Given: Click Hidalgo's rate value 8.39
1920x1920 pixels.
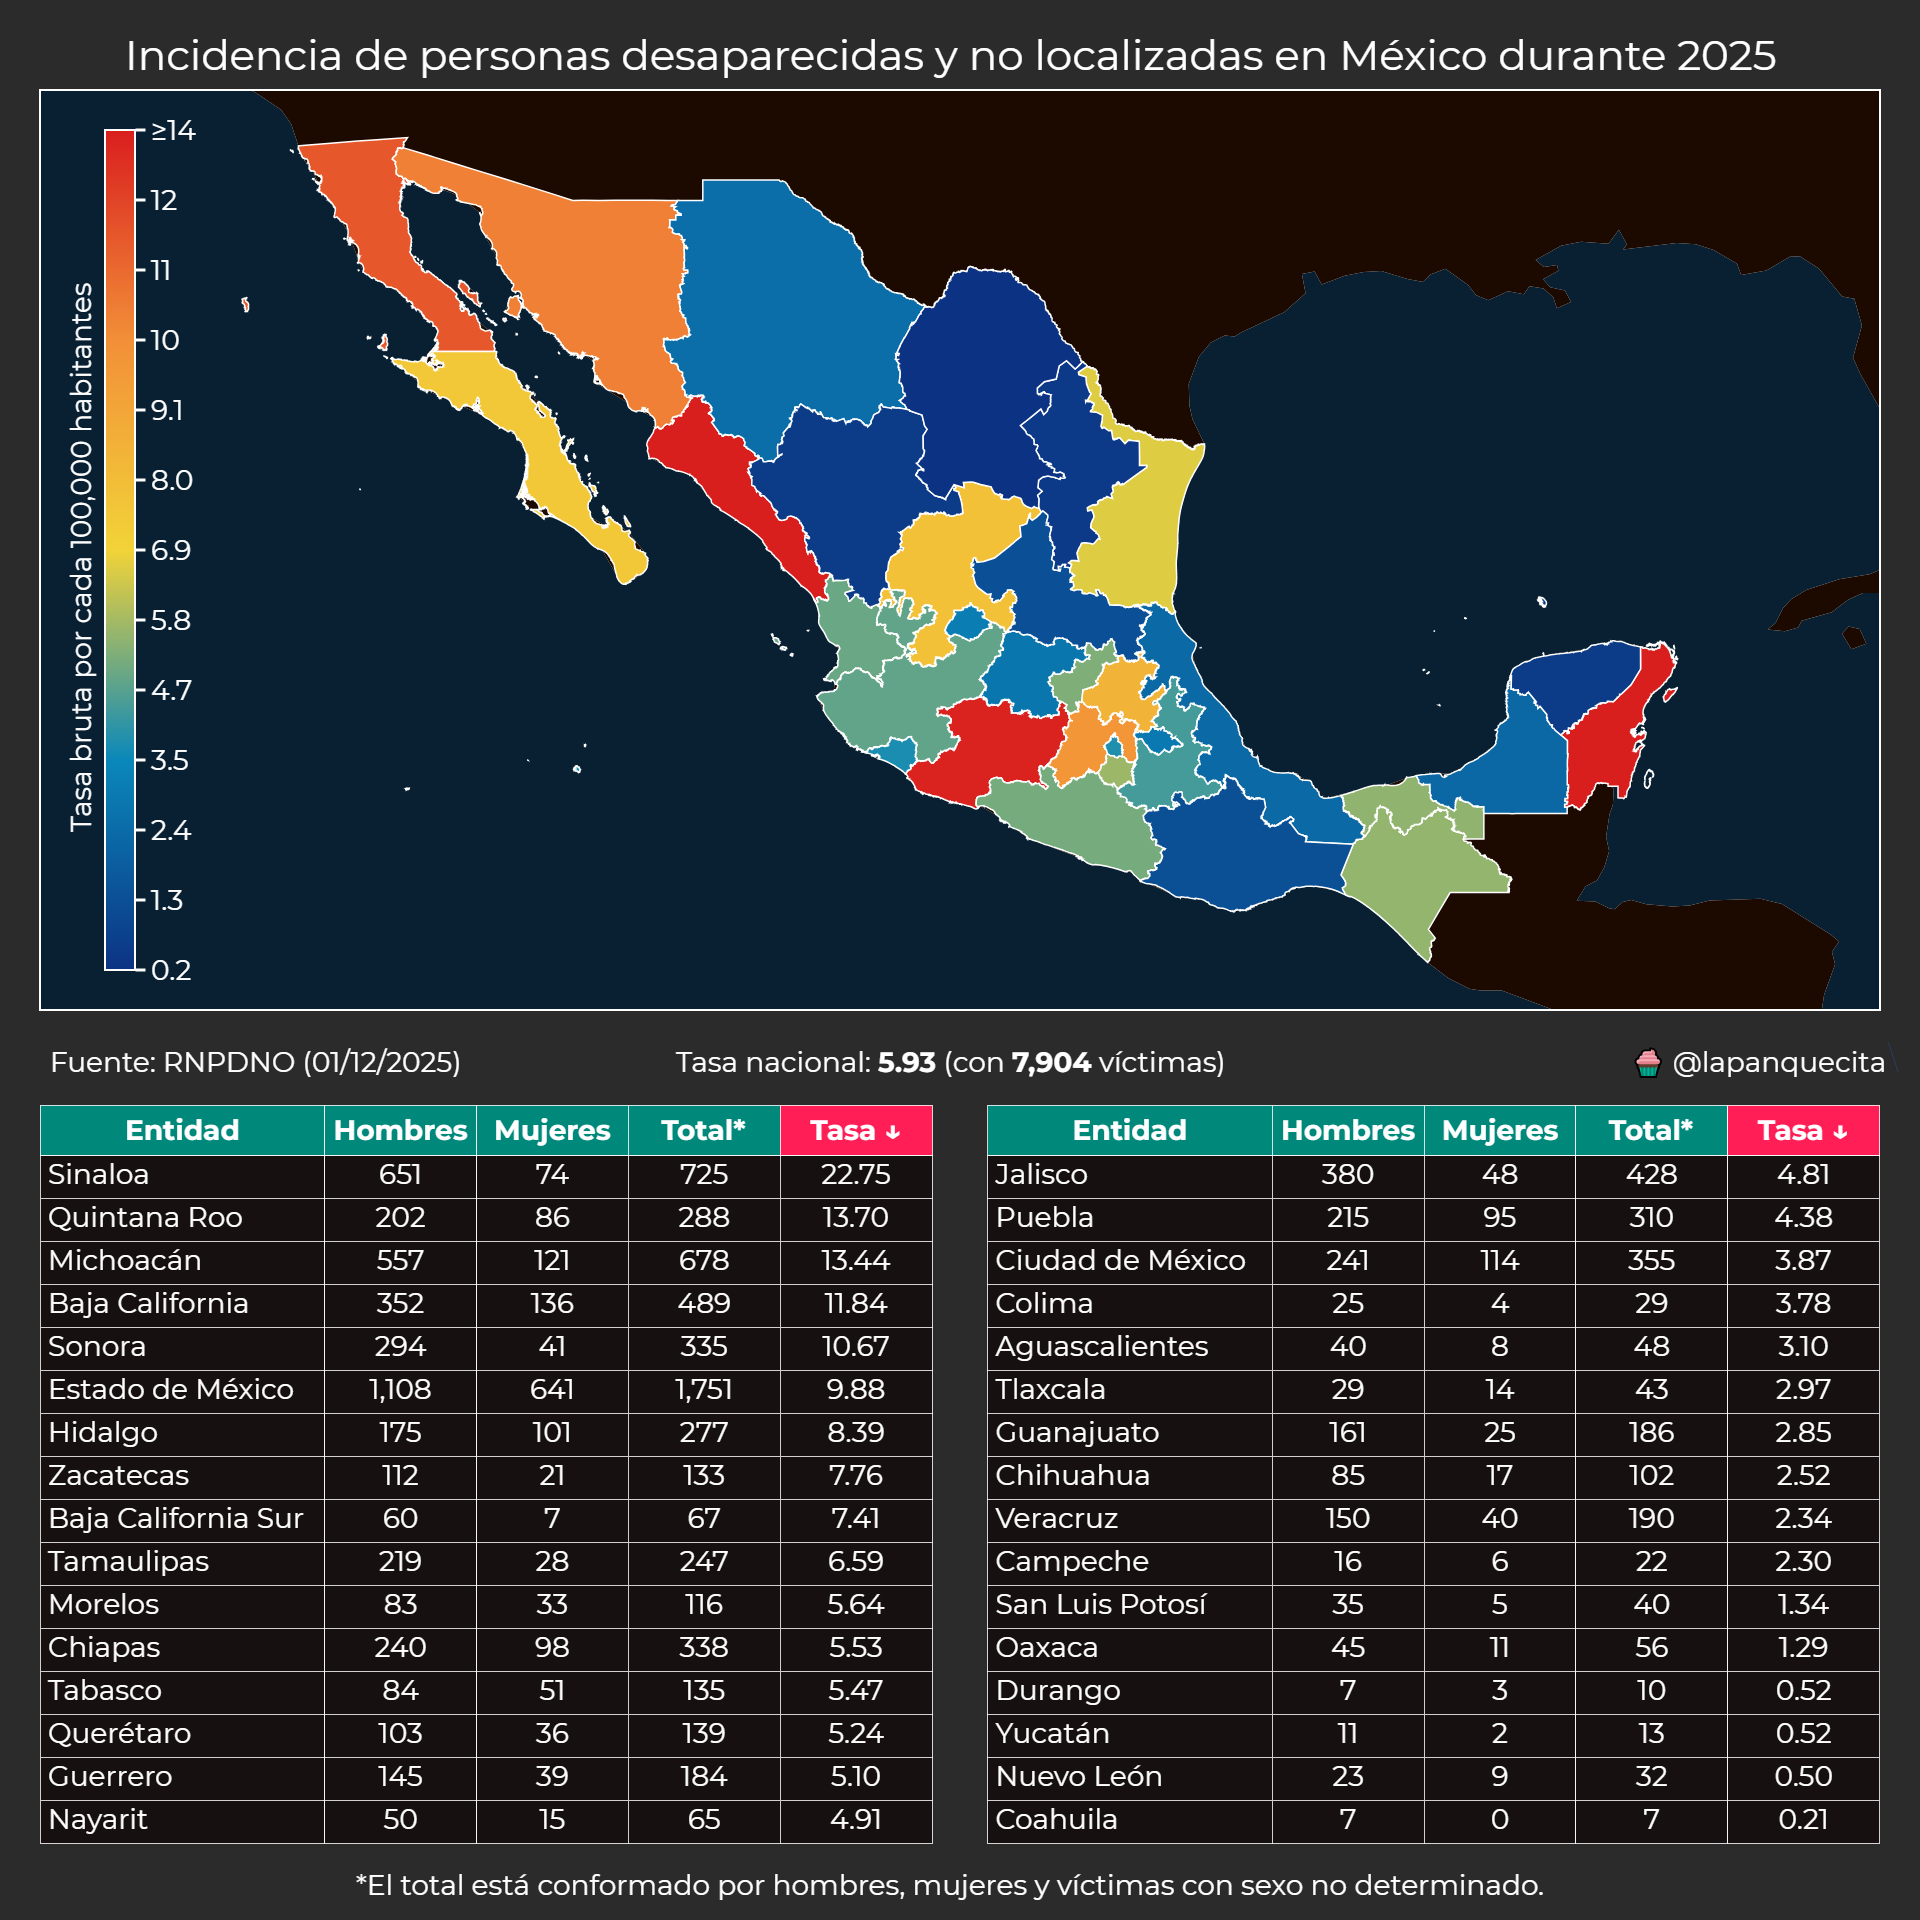Looking at the screenshot, I should [856, 1432].
